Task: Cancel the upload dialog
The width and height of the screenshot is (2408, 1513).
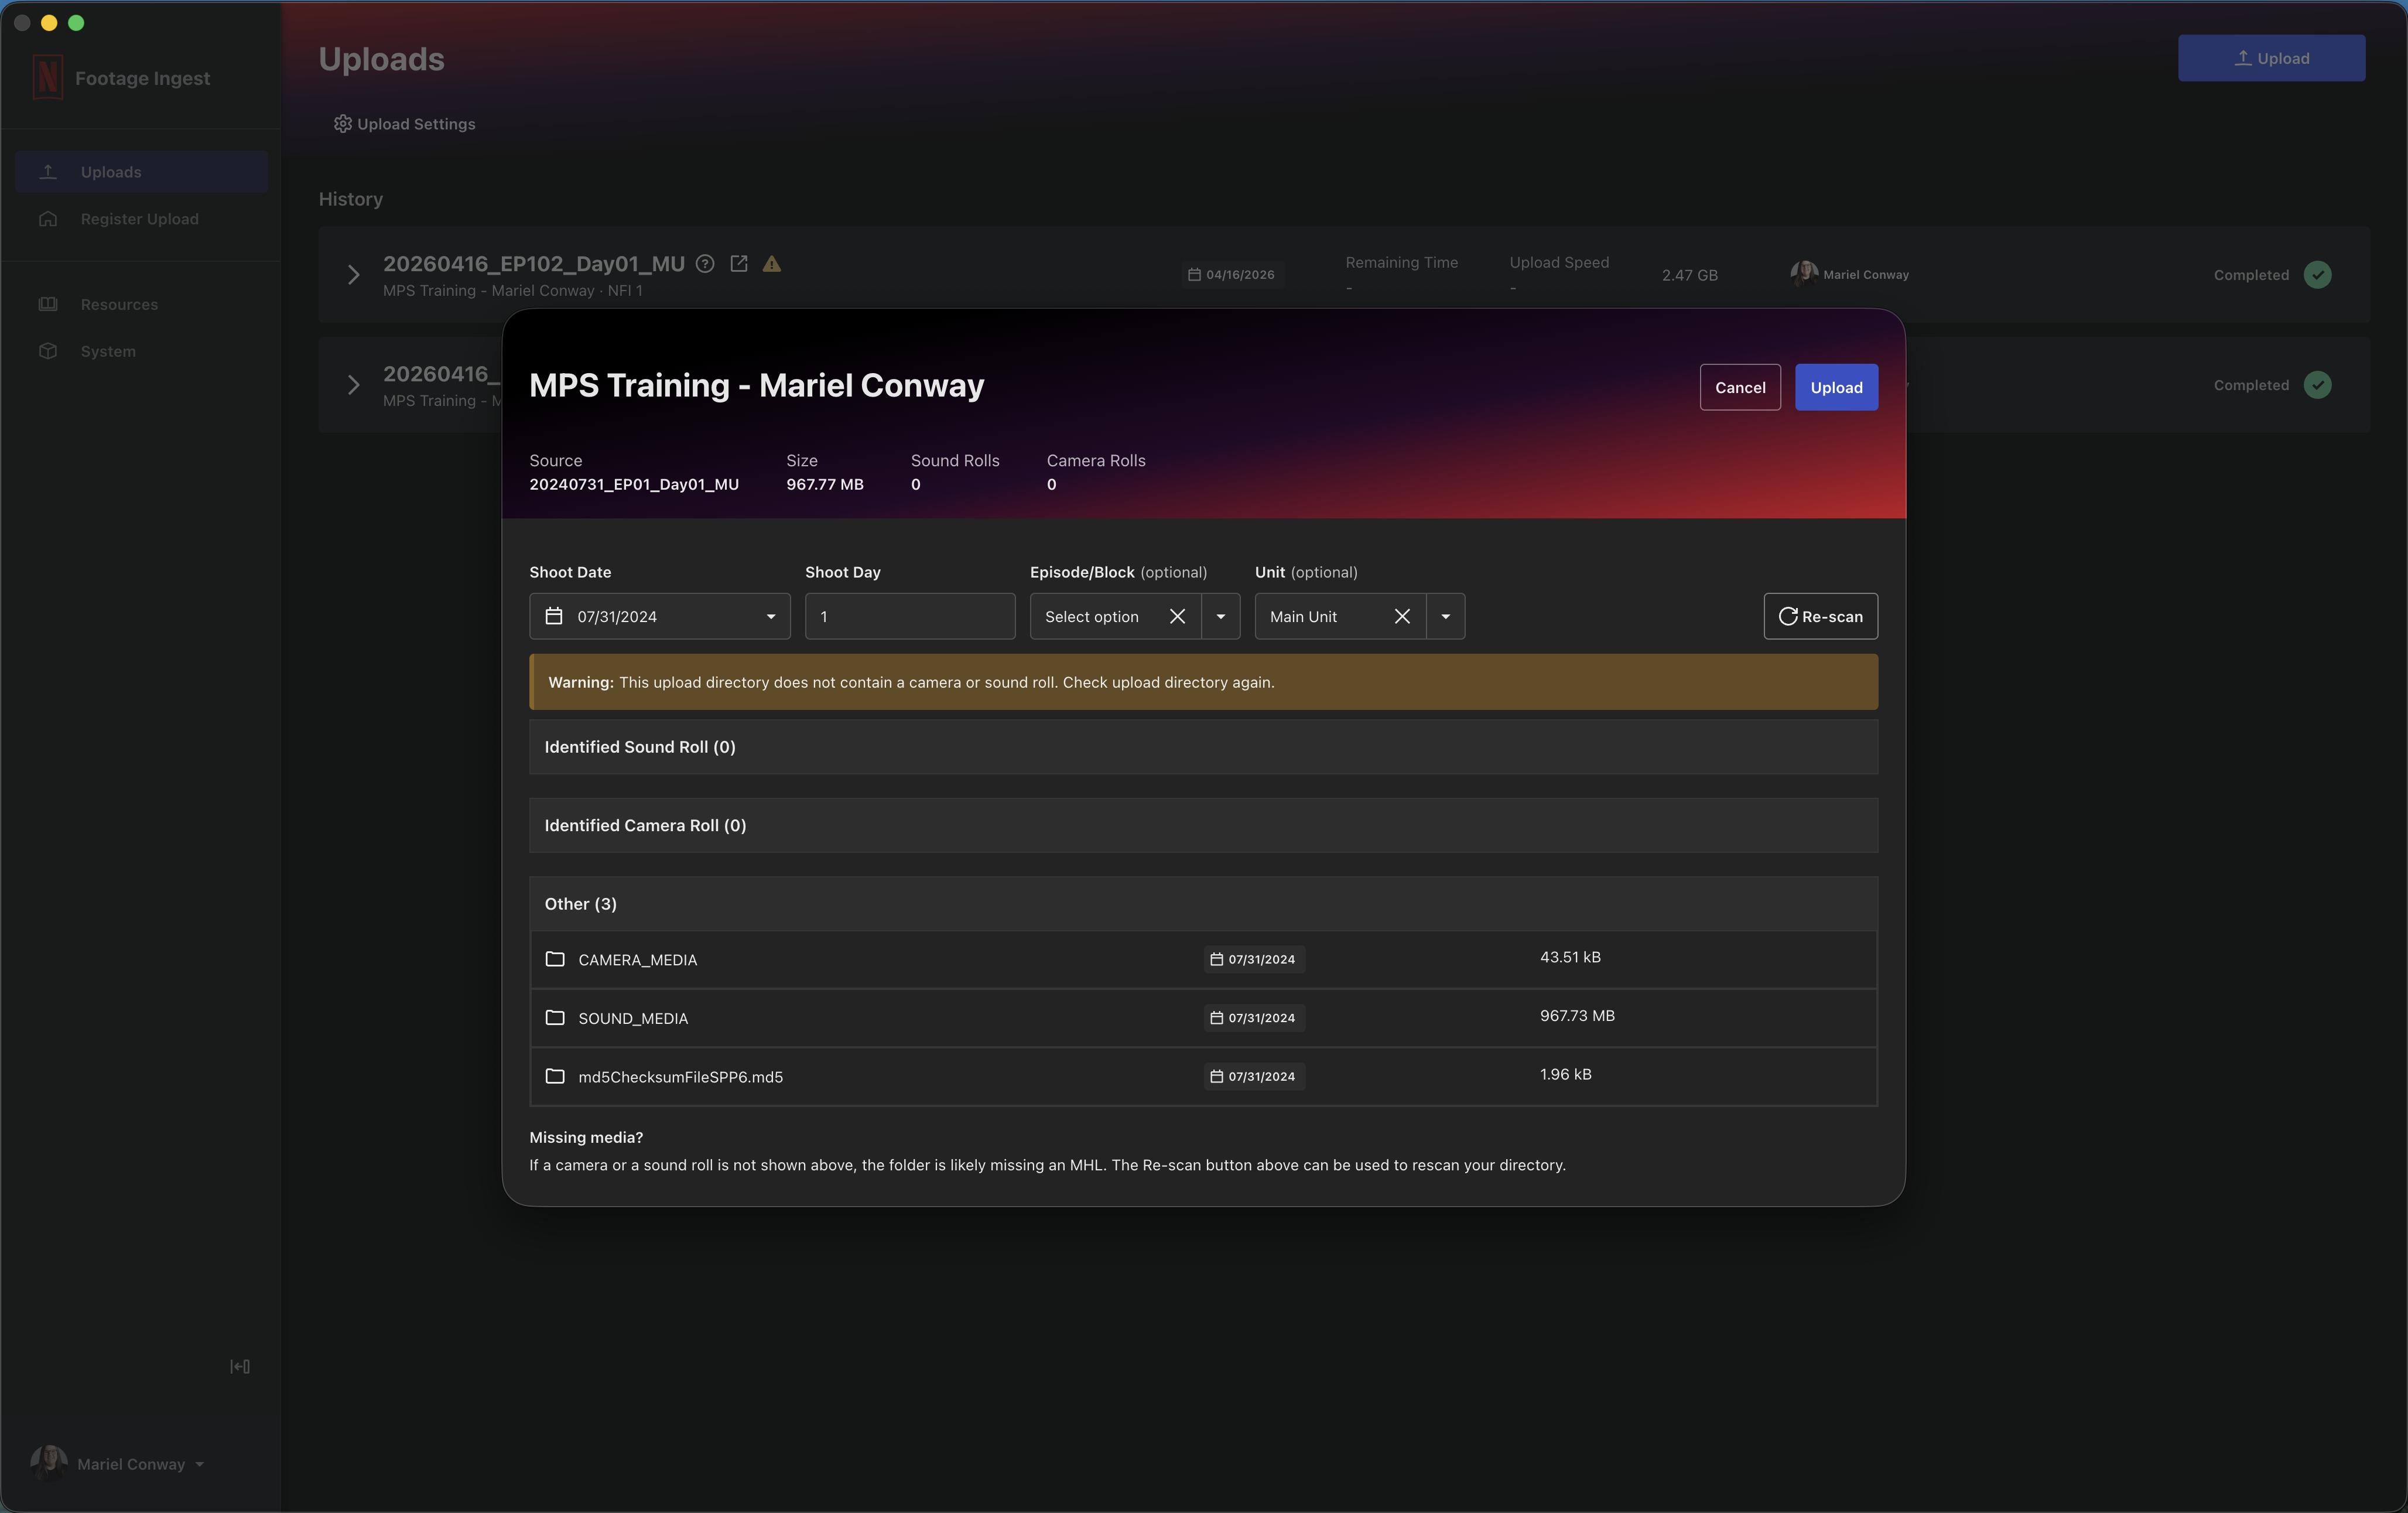Action: click(x=1740, y=387)
